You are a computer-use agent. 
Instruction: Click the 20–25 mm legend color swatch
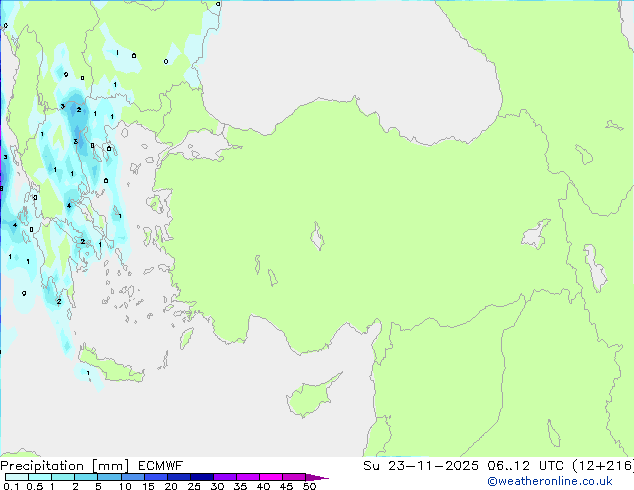pos(178,477)
